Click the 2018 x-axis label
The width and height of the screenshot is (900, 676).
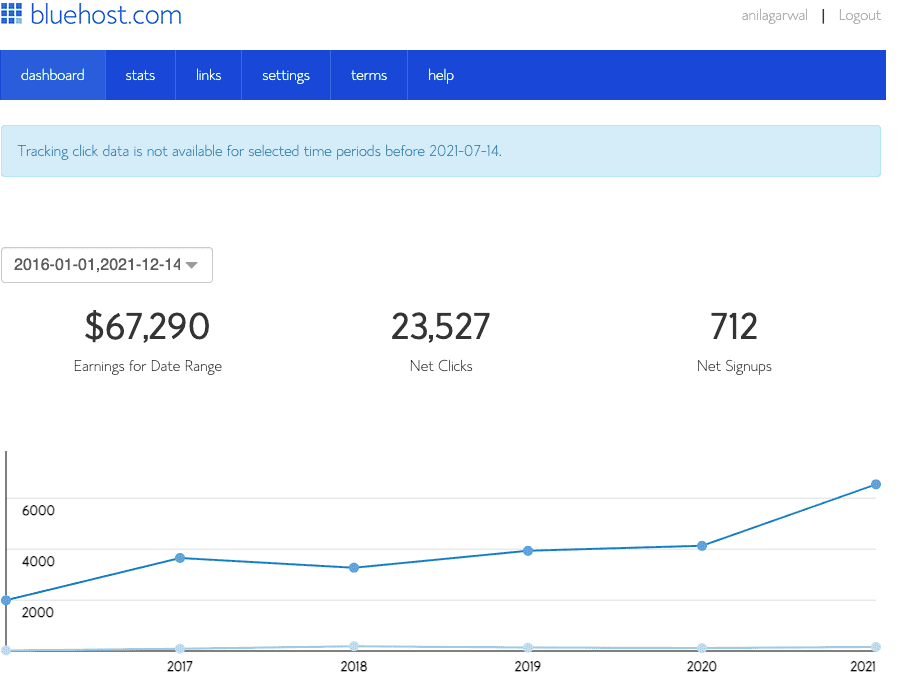pyautogui.click(x=354, y=666)
